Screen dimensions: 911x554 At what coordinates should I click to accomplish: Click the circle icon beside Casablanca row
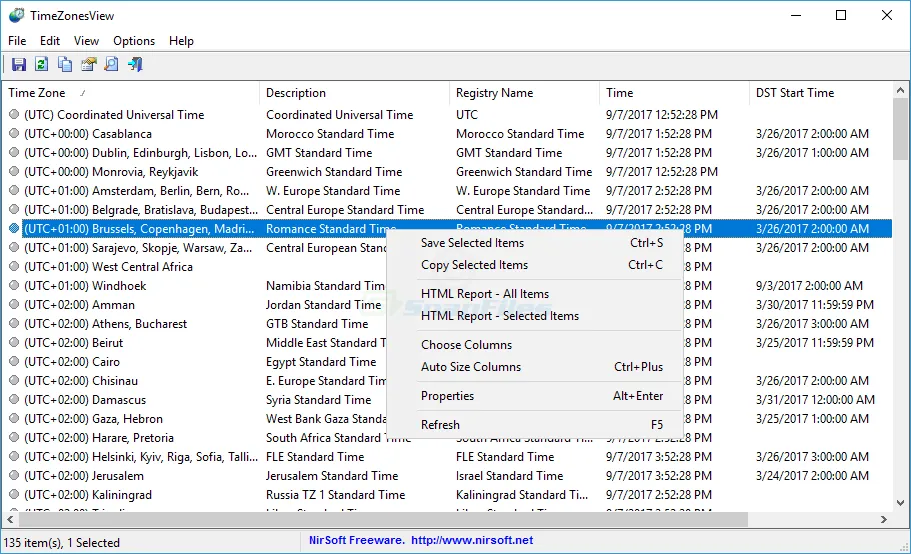pyautogui.click(x=14, y=134)
